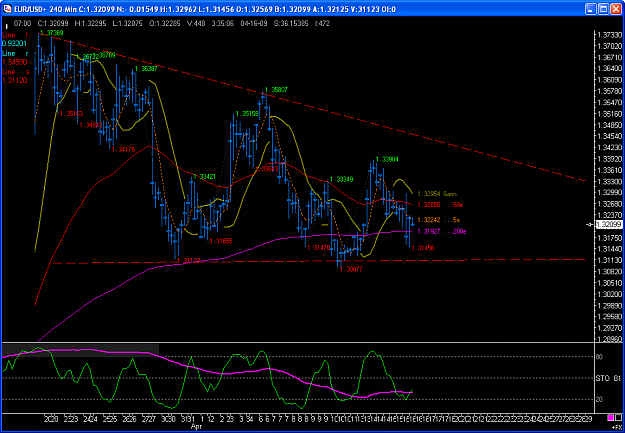
Task: Click the 1.33349 green price label
Action: 342,179
